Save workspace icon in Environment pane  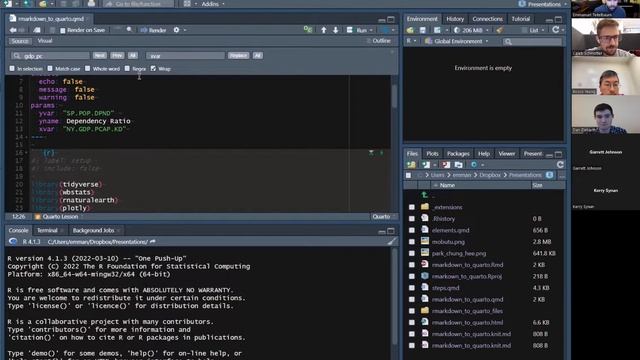pyautogui.click(x=422, y=30)
